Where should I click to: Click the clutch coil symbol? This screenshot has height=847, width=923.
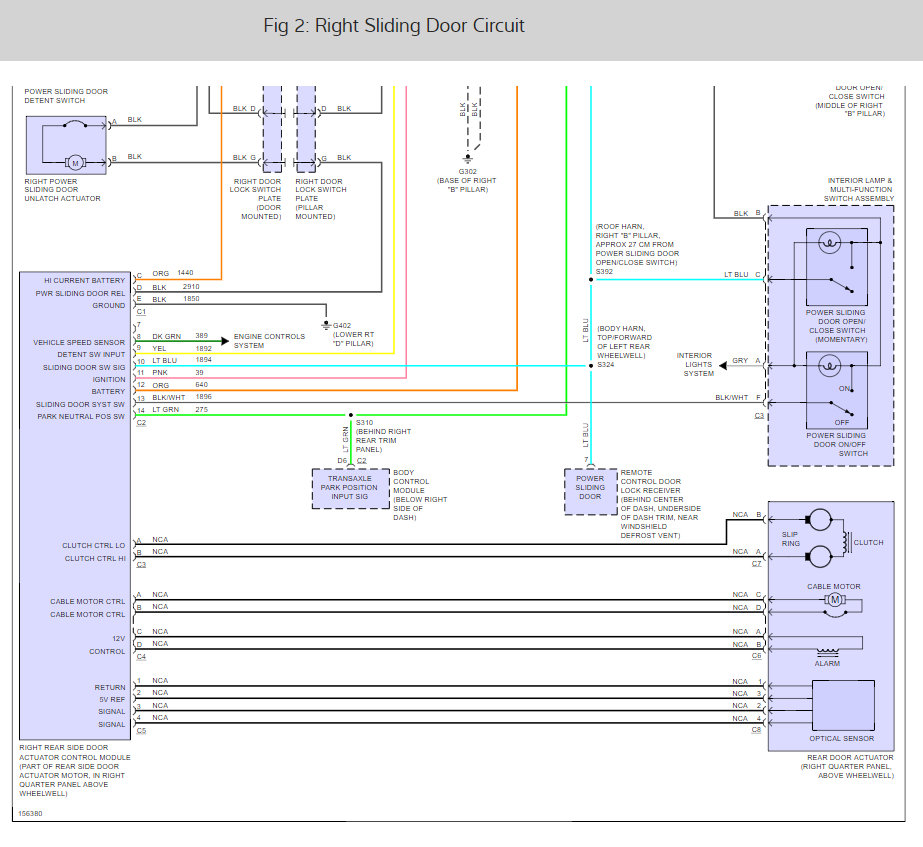click(x=846, y=542)
